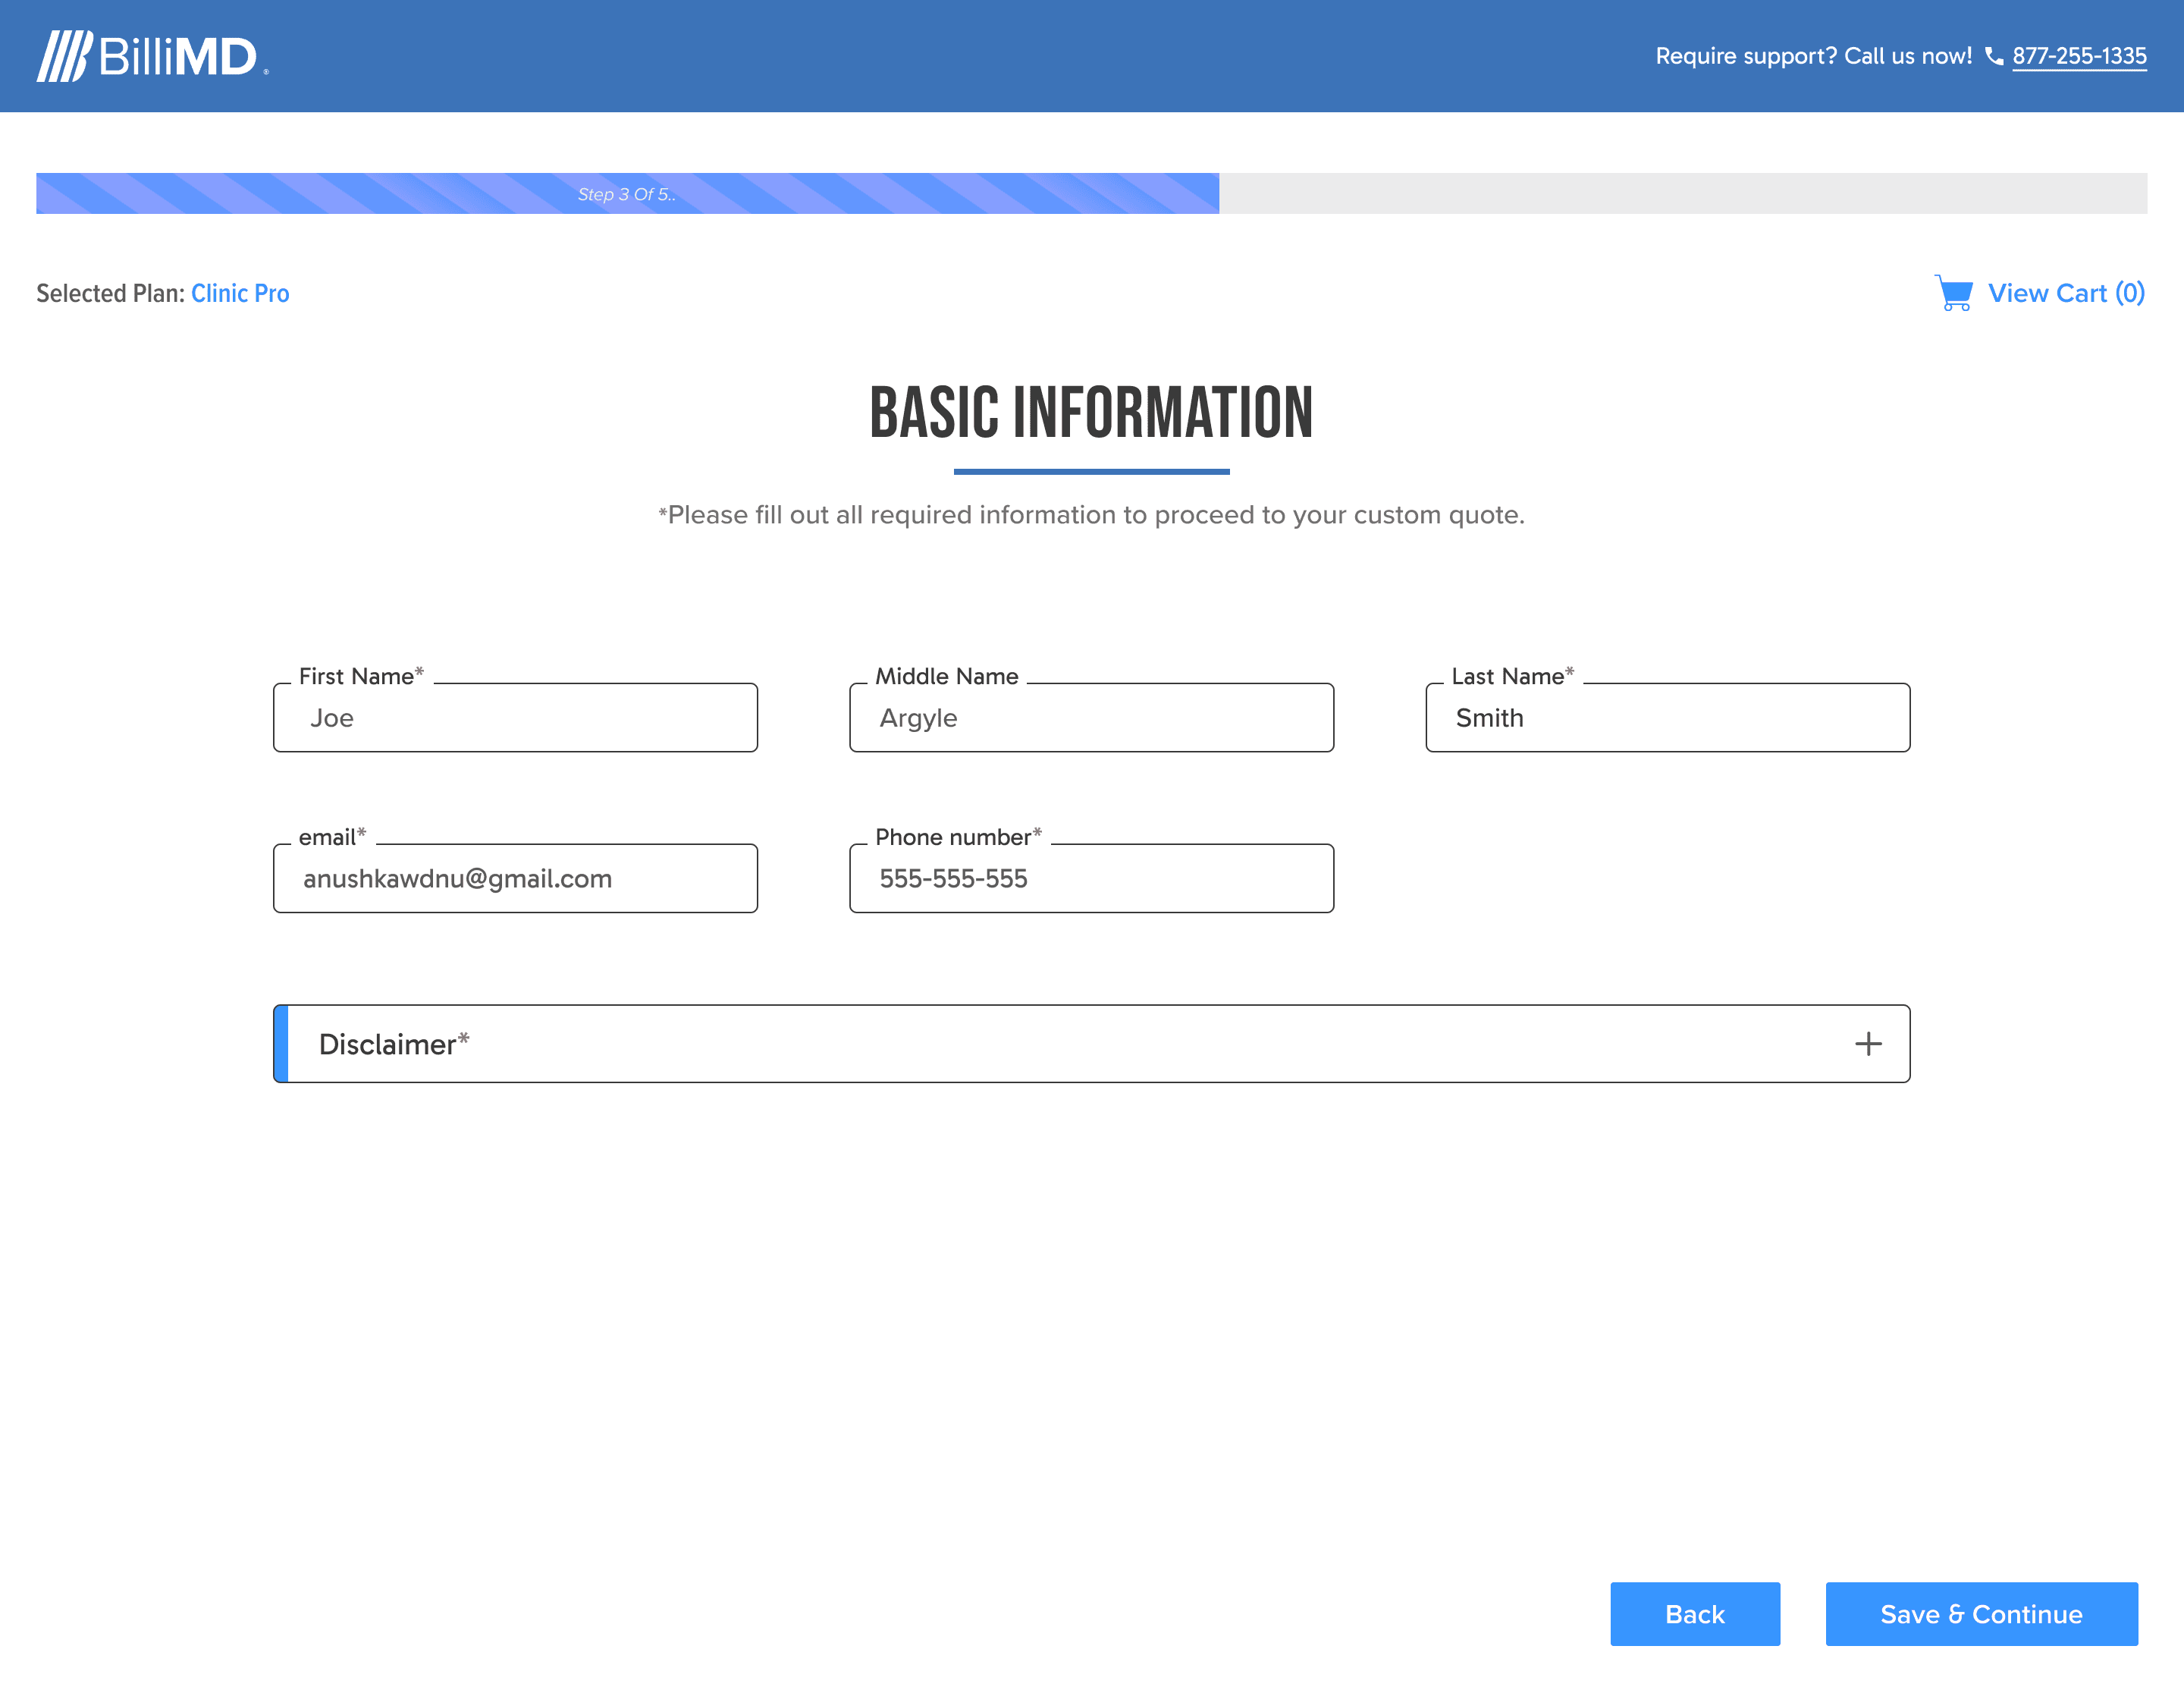Click the shopping cart icon
The image size is (2184, 1690).
coord(1953,293)
